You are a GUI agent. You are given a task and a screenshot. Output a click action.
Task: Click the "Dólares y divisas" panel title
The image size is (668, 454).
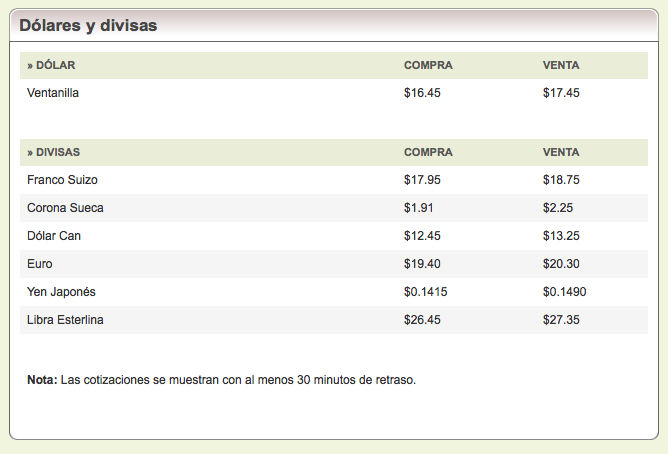88,26
